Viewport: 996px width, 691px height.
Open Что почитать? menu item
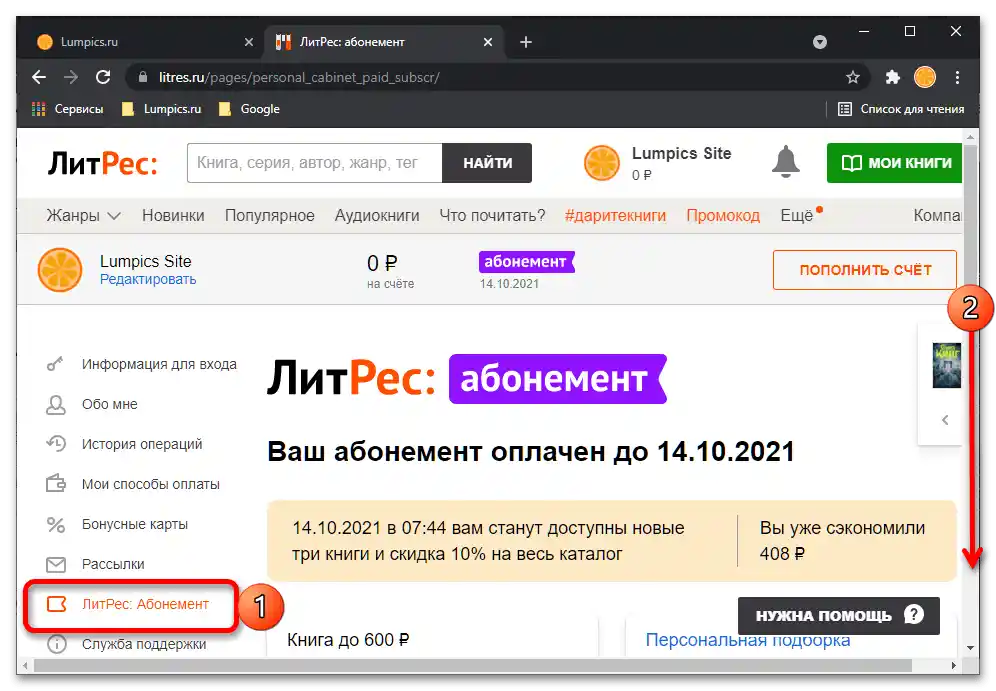click(492, 216)
